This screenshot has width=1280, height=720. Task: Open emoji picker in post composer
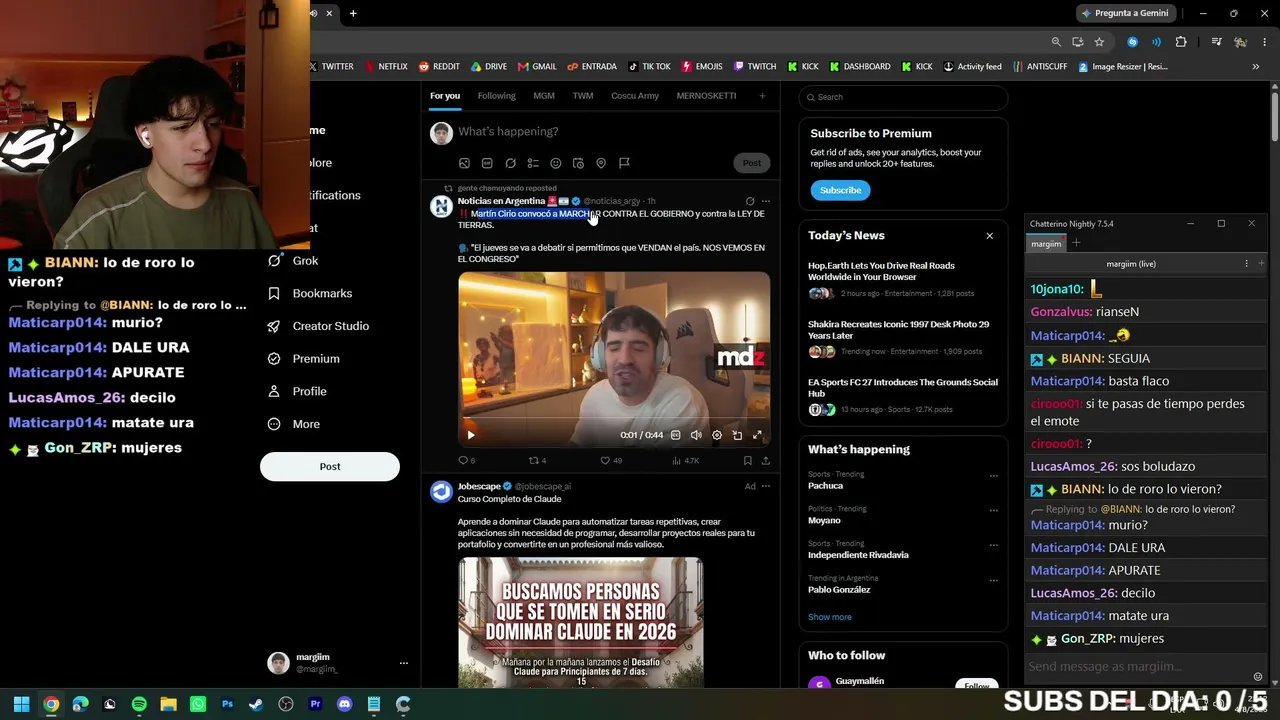point(556,163)
